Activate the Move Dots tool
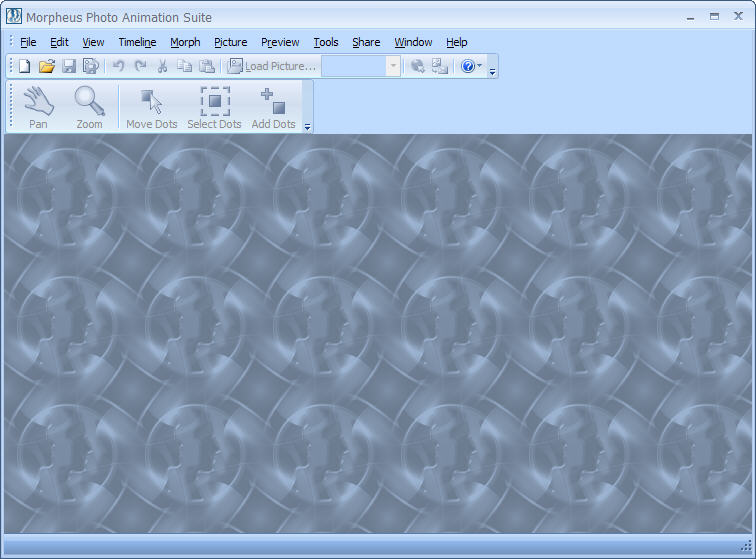The width and height of the screenshot is (756, 559). tap(152, 107)
